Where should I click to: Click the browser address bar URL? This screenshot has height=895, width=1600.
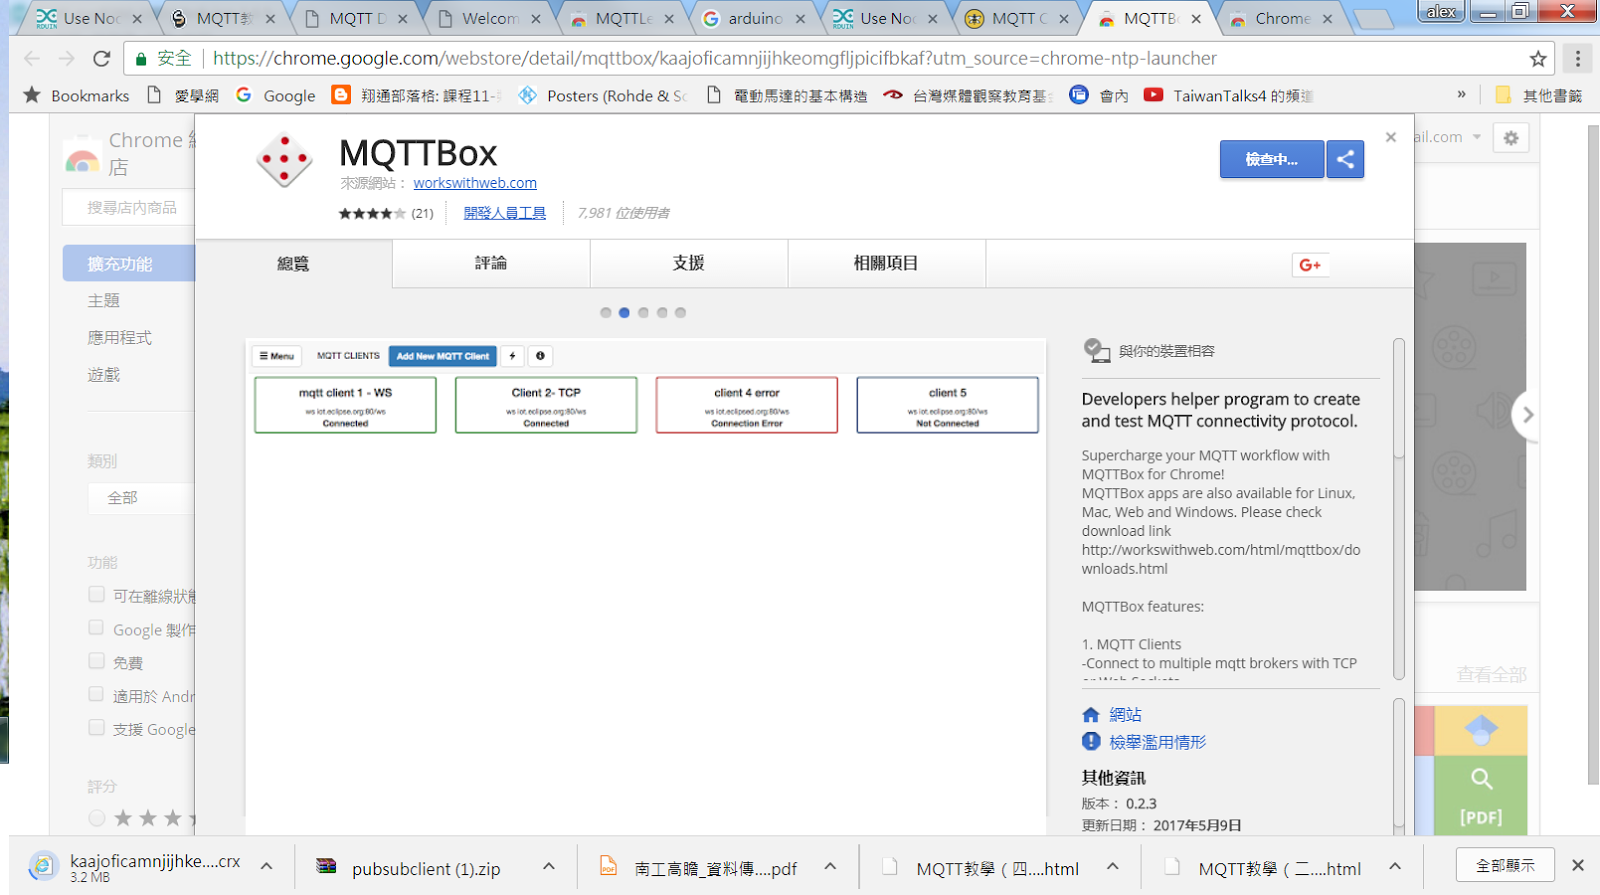point(714,59)
